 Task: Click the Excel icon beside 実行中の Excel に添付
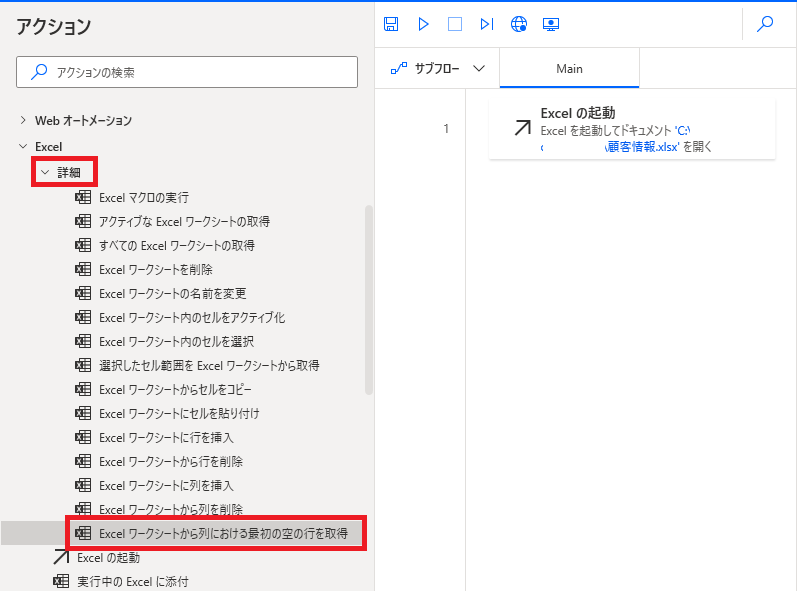coord(62,581)
